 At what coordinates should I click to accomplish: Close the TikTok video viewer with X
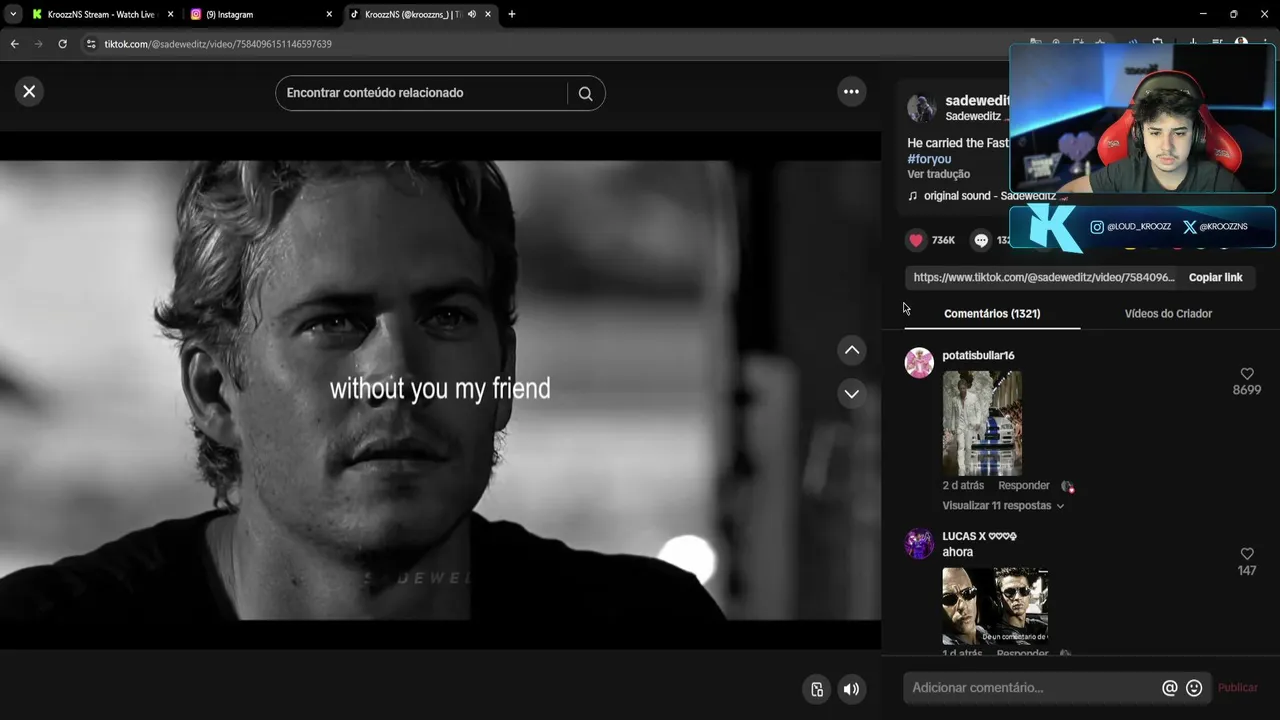pyautogui.click(x=29, y=91)
